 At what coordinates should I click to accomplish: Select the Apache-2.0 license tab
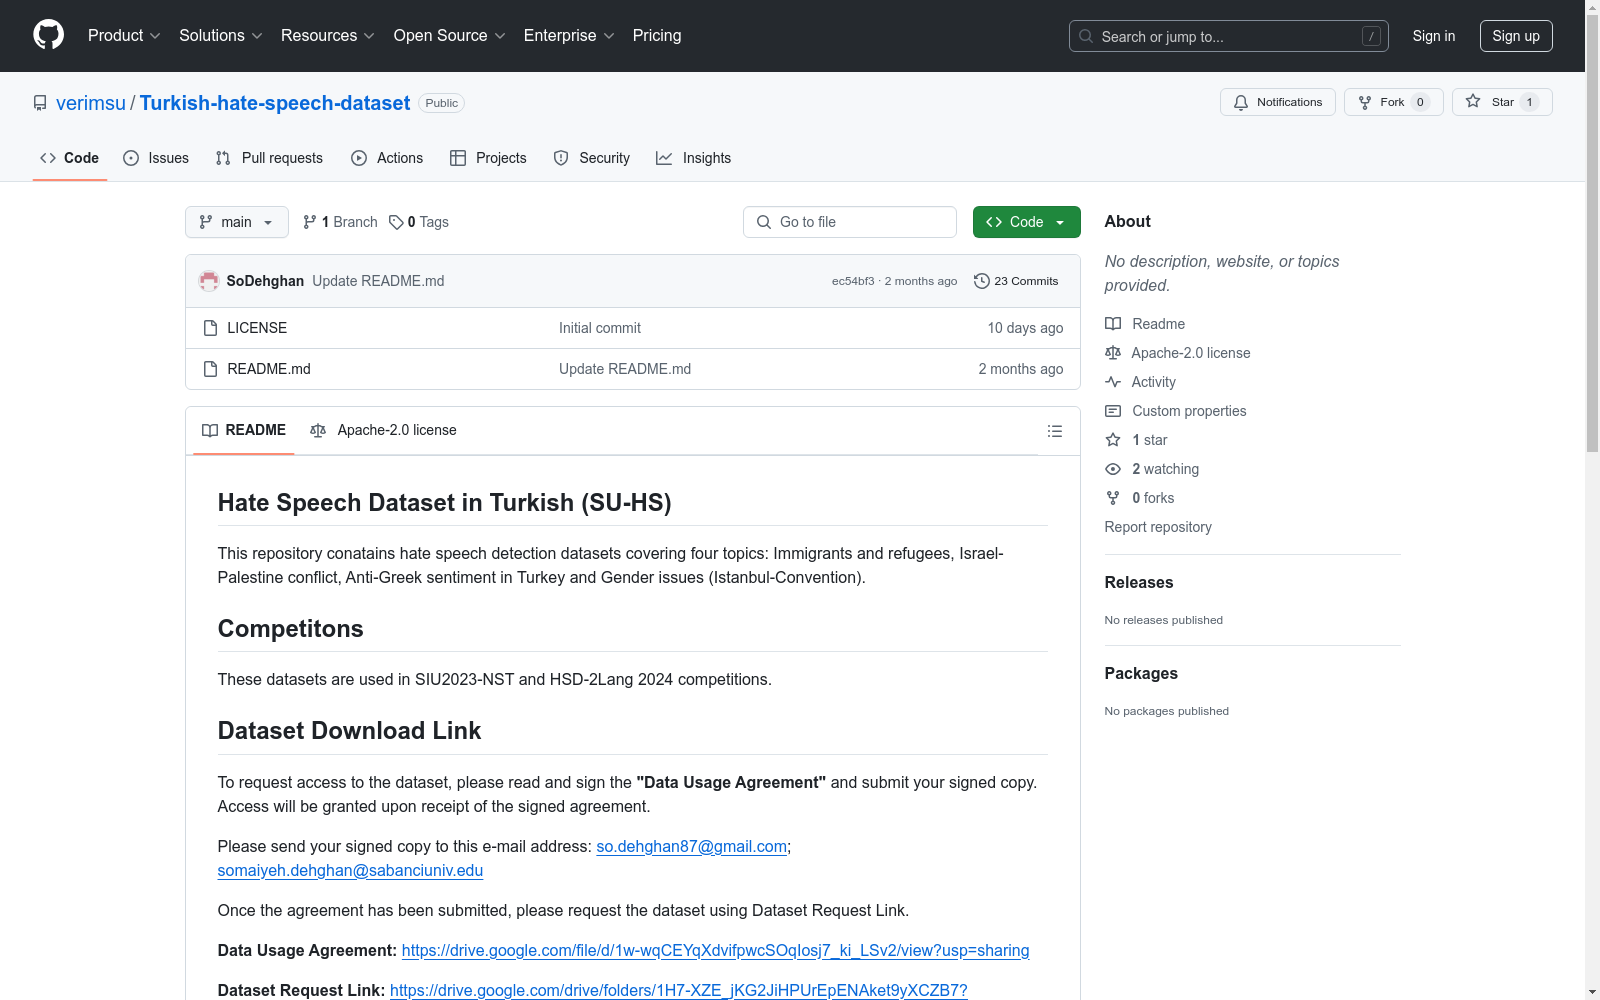coord(384,430)
